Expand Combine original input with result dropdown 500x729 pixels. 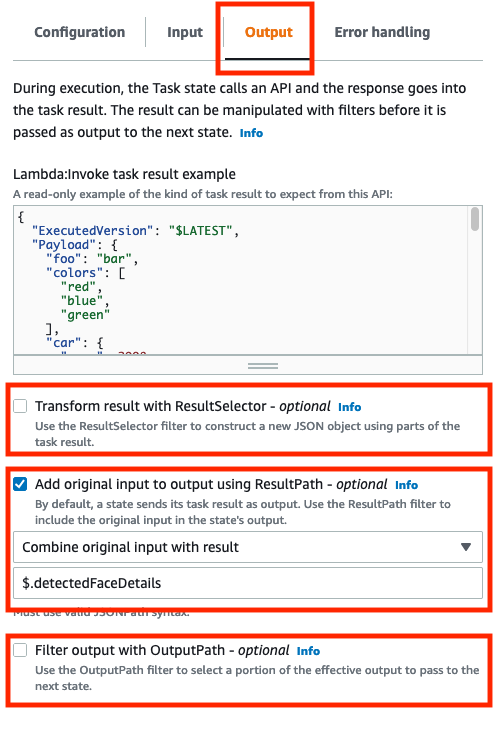248,547
